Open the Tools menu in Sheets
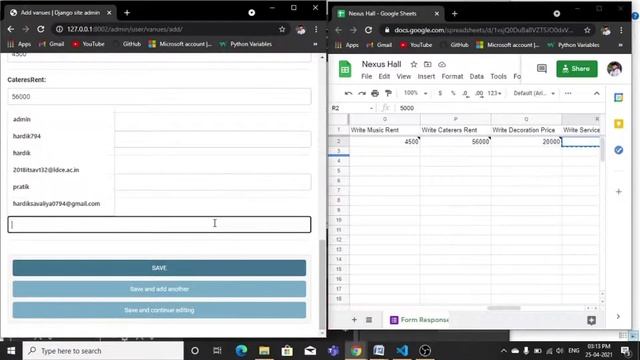Screen dimensions: 640x360 [x=498, y=76]
